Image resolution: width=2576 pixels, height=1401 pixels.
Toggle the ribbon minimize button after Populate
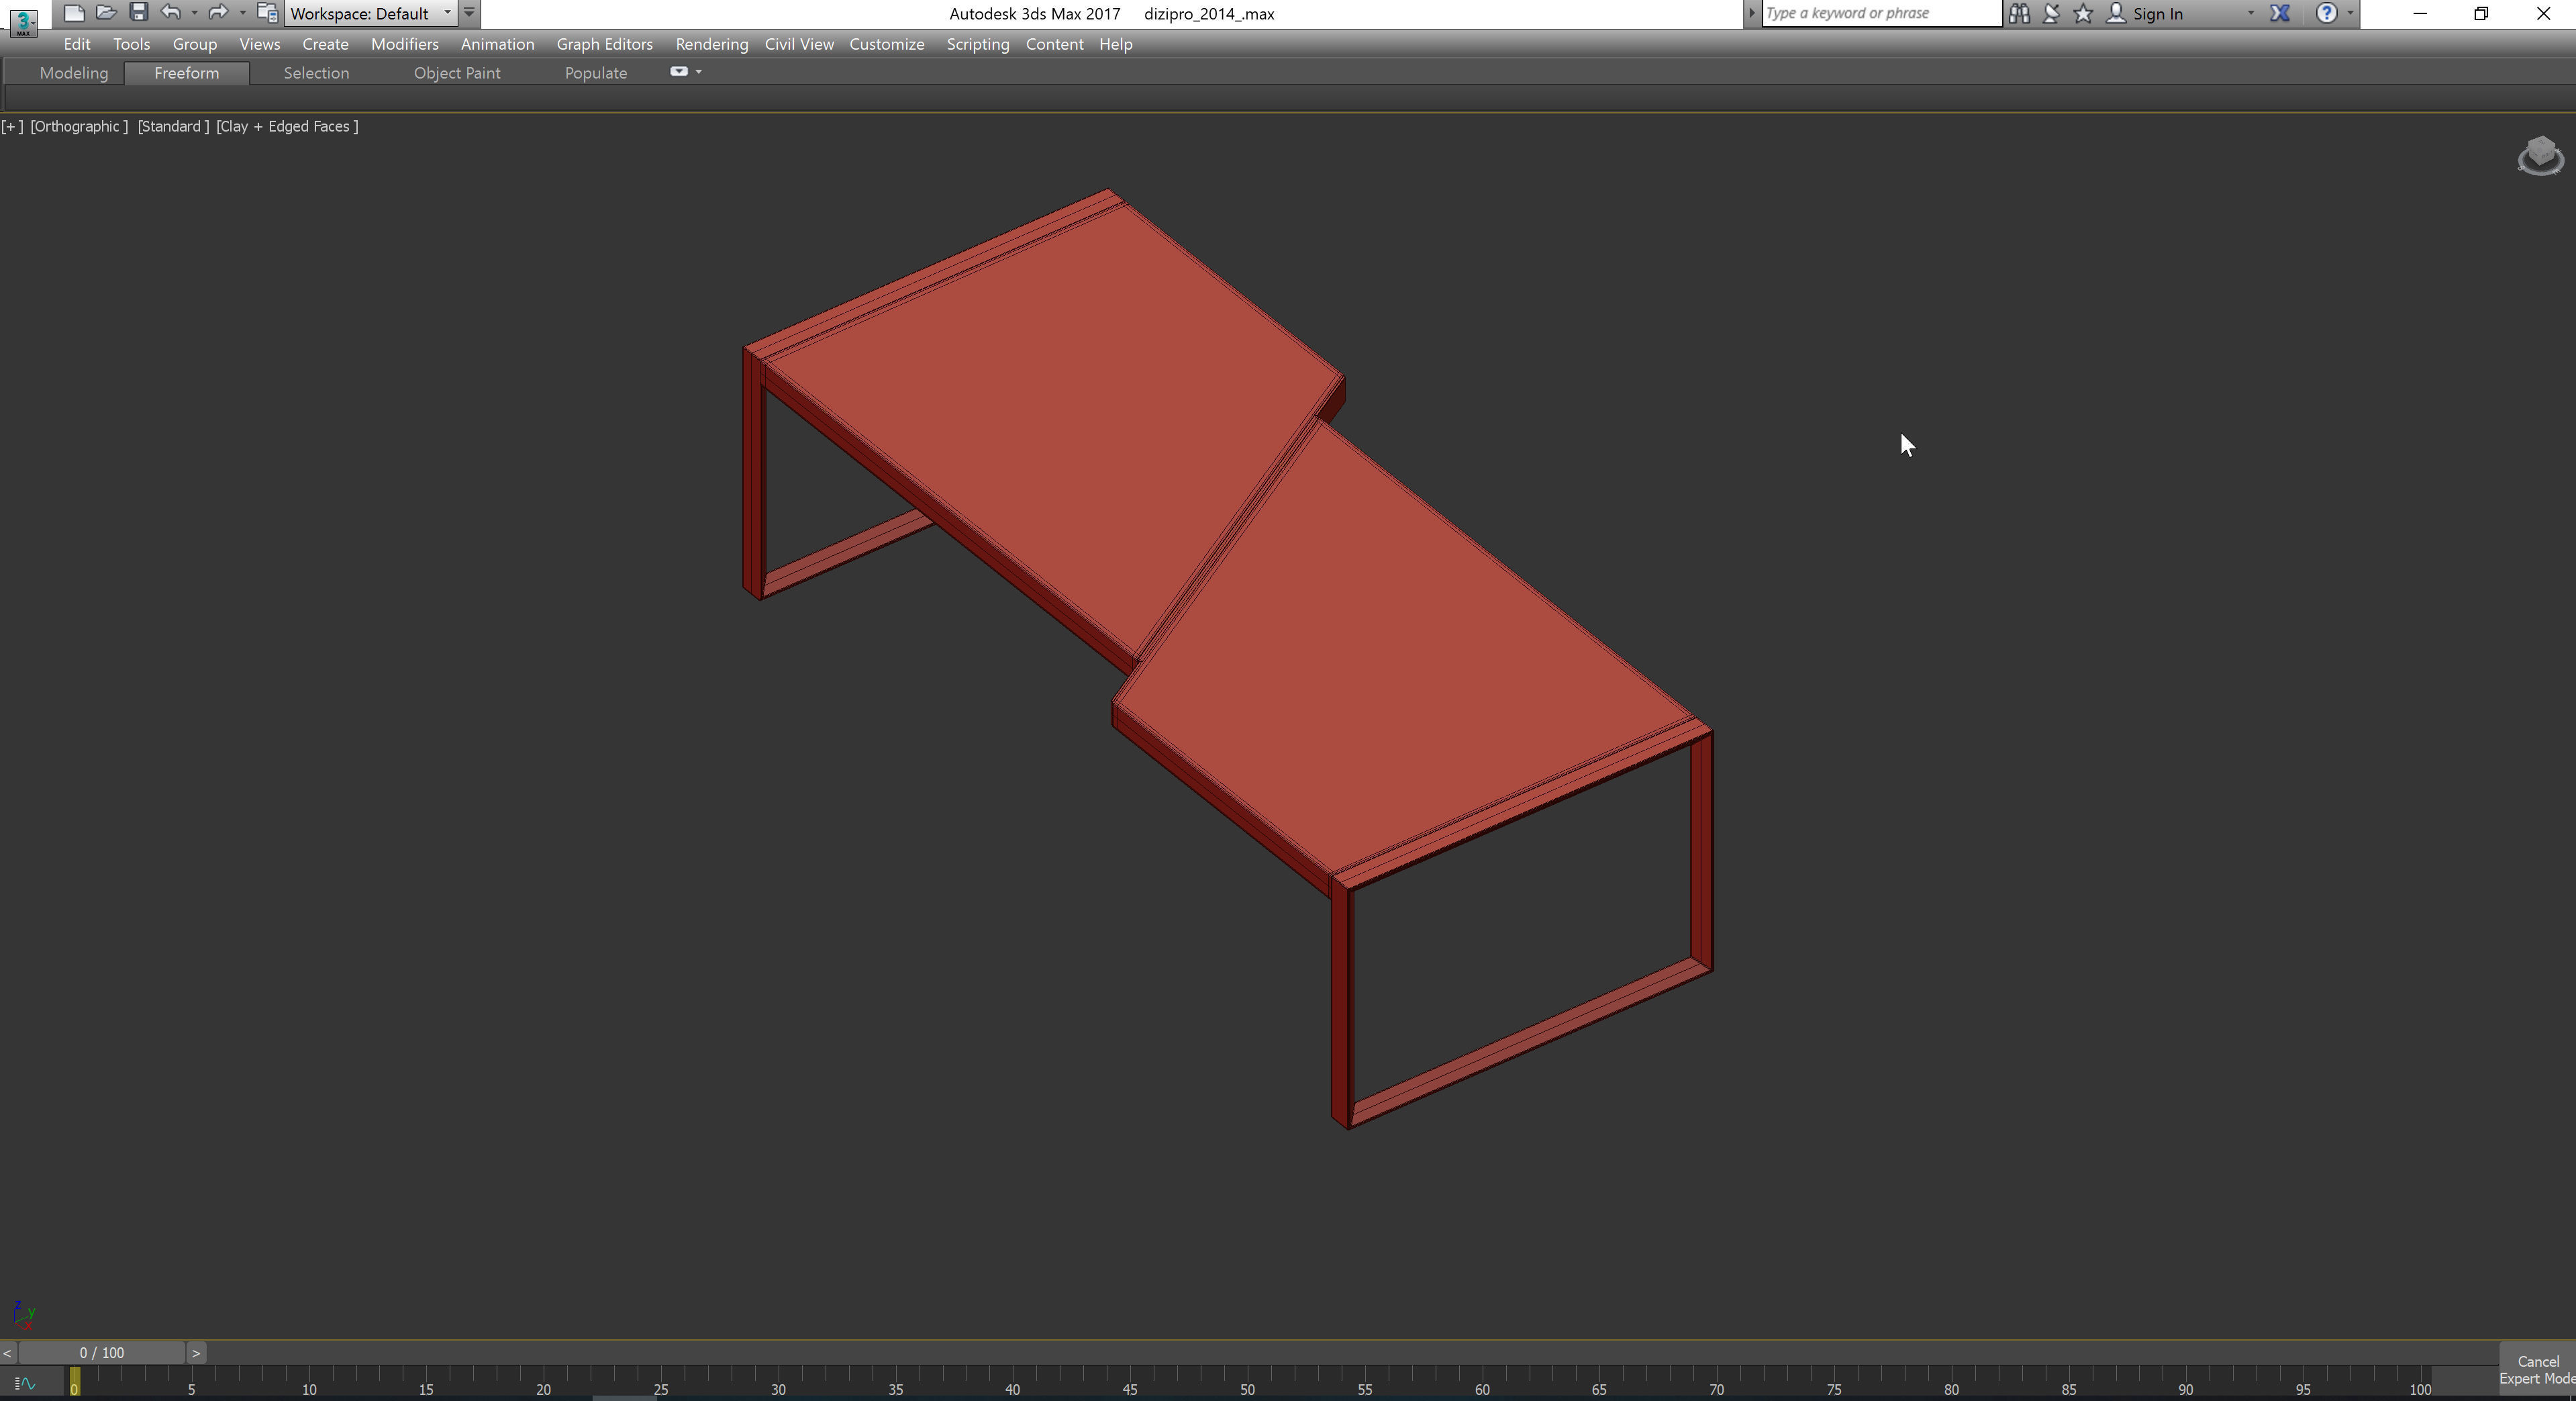[x=679, y=72]
